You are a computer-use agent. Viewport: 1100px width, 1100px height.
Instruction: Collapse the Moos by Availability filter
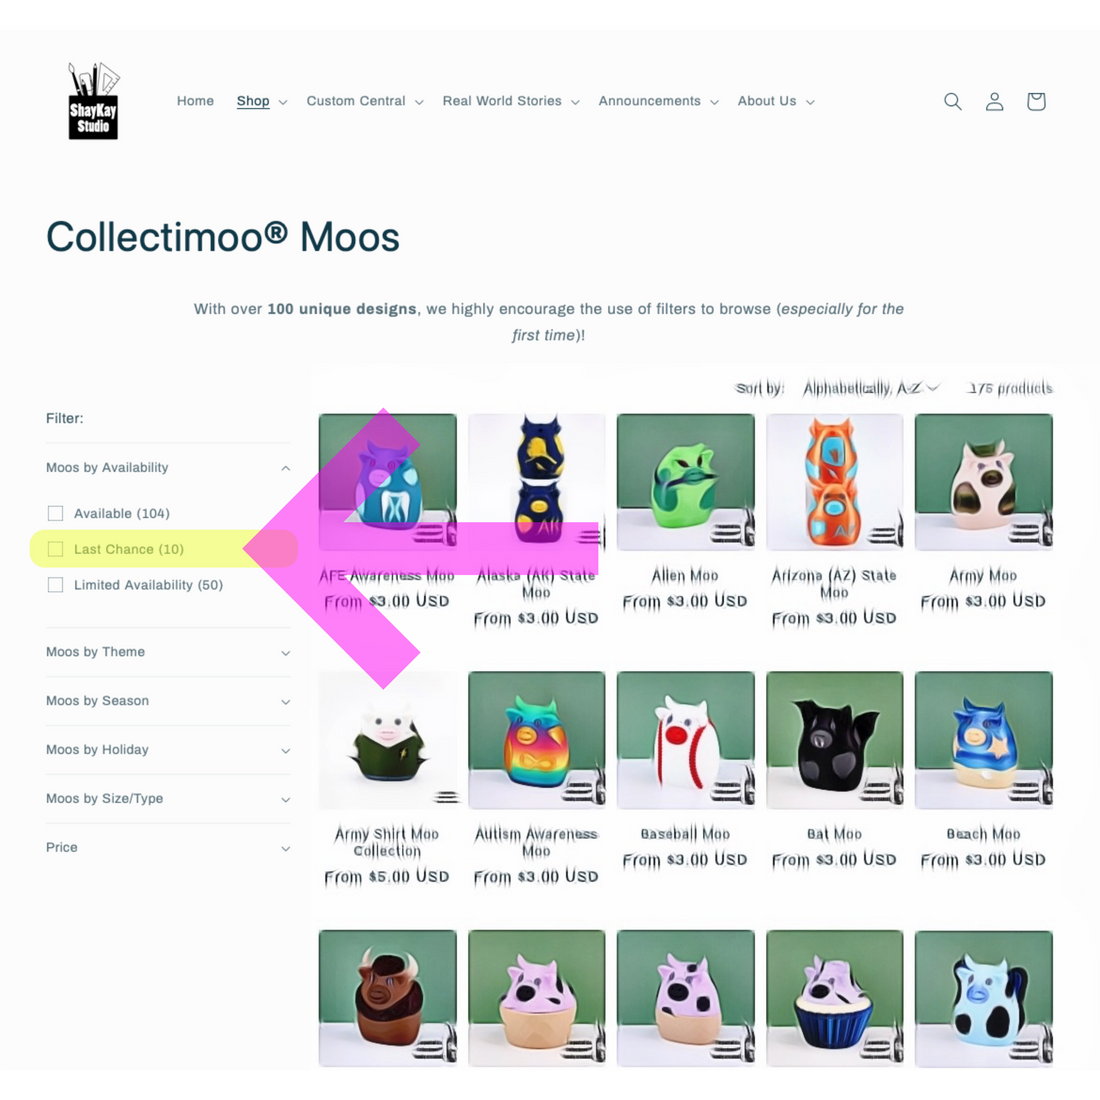[x=168, y=468]
